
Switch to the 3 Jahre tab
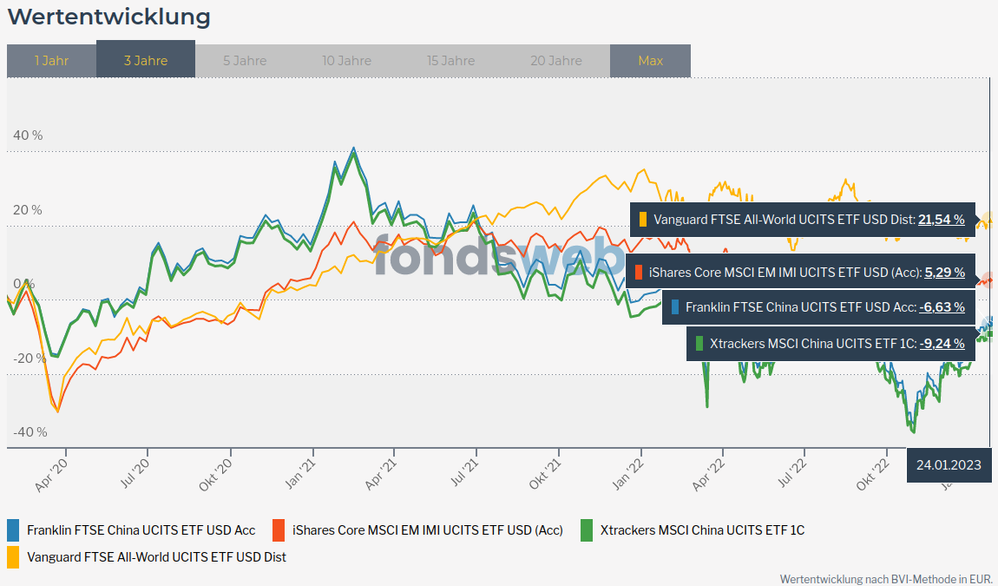(146, 61)
